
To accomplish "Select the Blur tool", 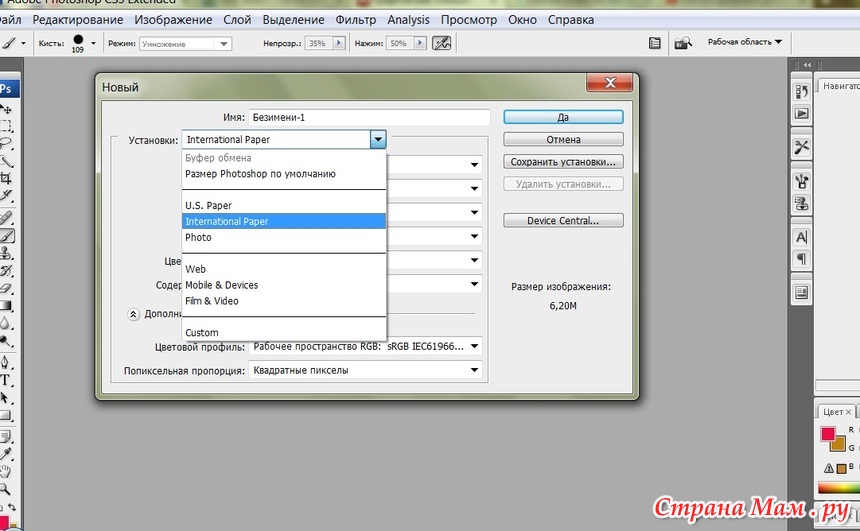I will [6, 323].
